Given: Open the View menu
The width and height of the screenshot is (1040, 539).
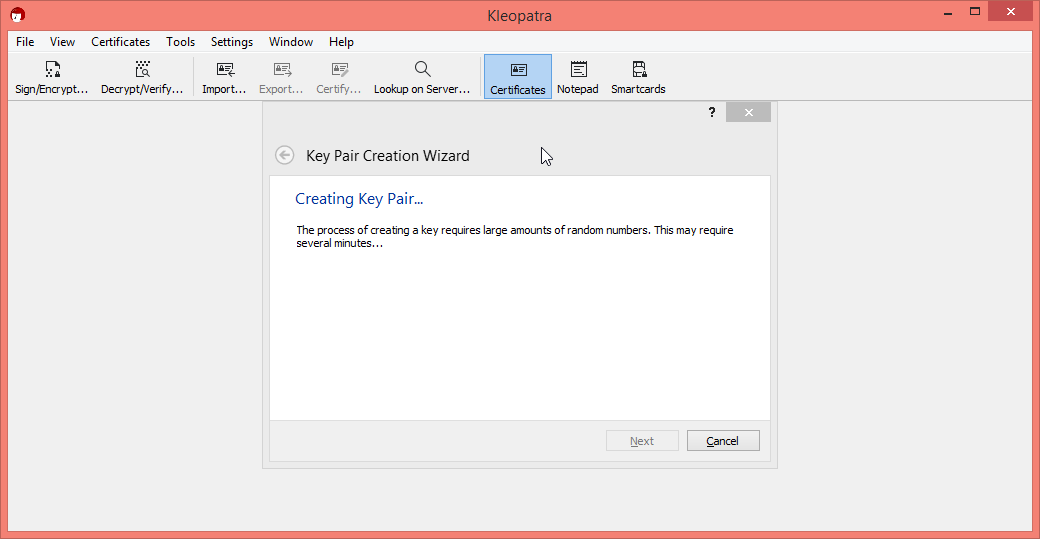Looking at the screenshot, I should pyautogui.click(x=63, y=42).
